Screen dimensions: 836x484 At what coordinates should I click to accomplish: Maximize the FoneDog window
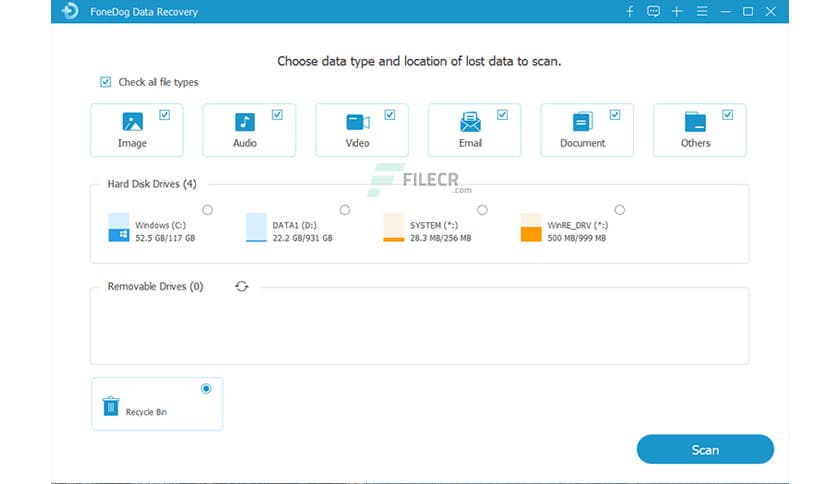coord(748,11)
